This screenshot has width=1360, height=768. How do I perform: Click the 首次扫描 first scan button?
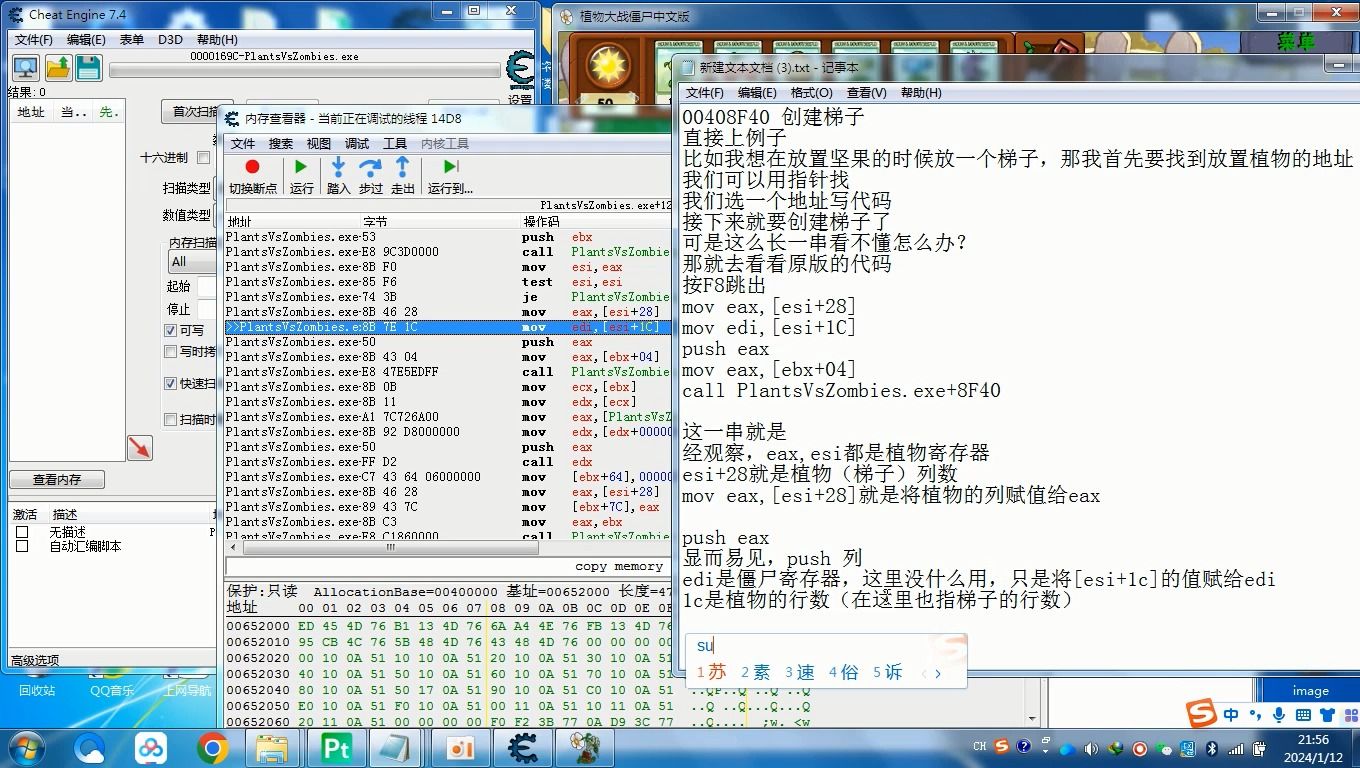(192, 111)
